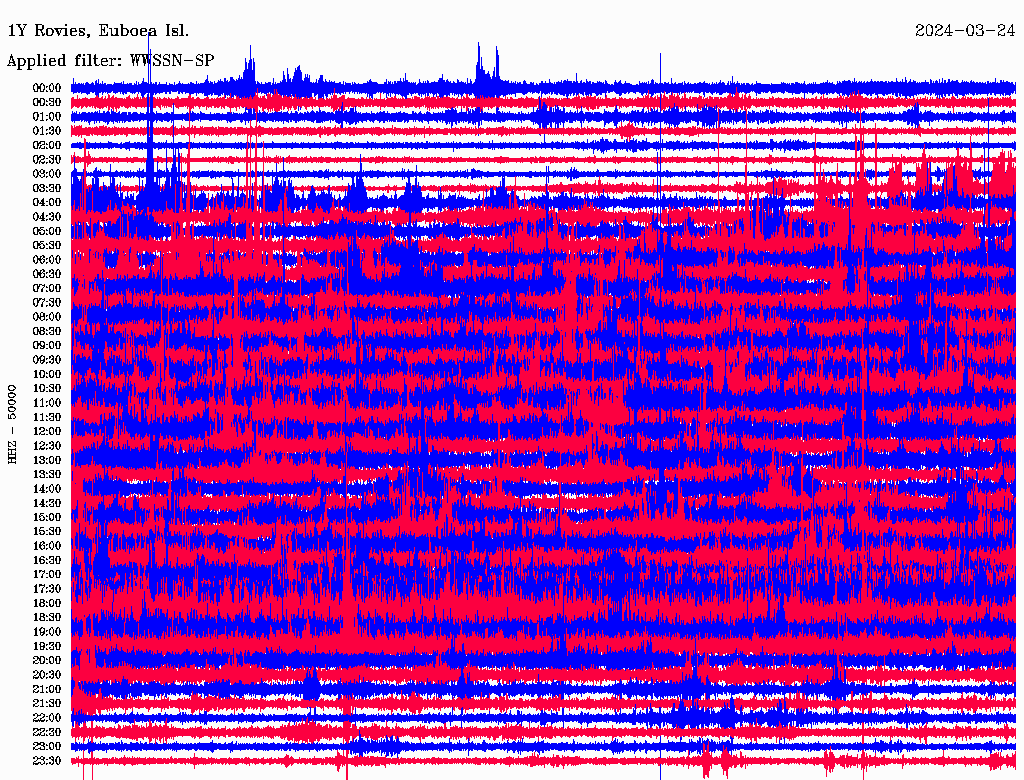Select the 09:30 time label

coord(47,360)
